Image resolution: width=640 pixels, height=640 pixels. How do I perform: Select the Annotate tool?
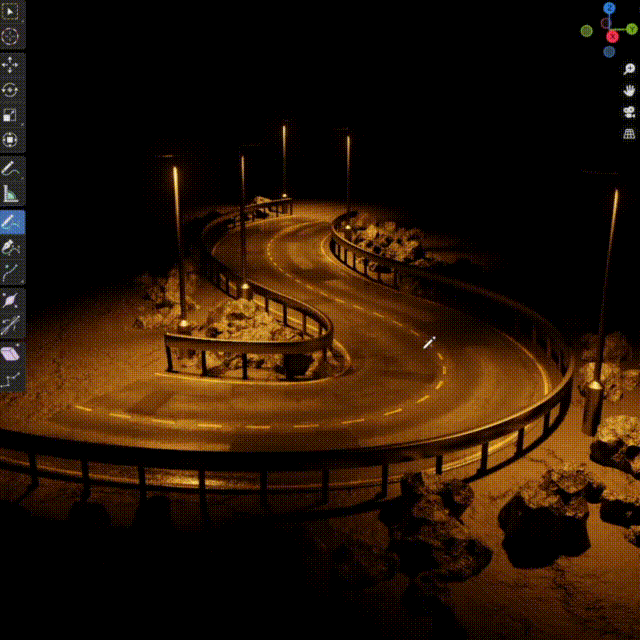pos(11,169)
